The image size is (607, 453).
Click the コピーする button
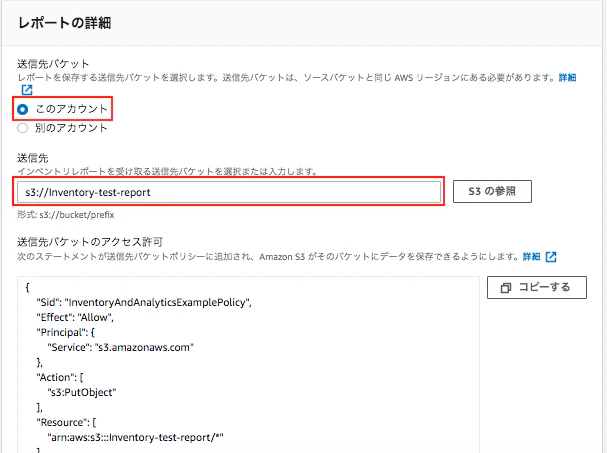tap(537, 287)
